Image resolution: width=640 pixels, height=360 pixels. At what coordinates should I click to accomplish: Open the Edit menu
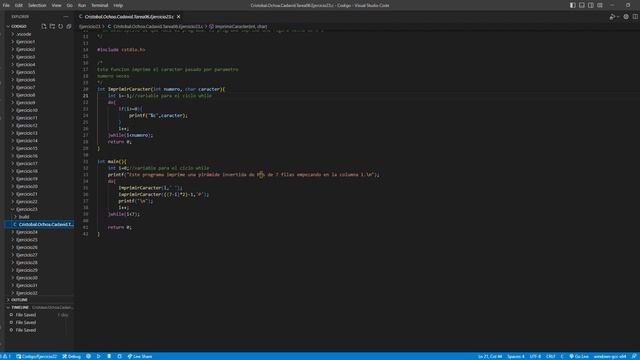[19, 5]
